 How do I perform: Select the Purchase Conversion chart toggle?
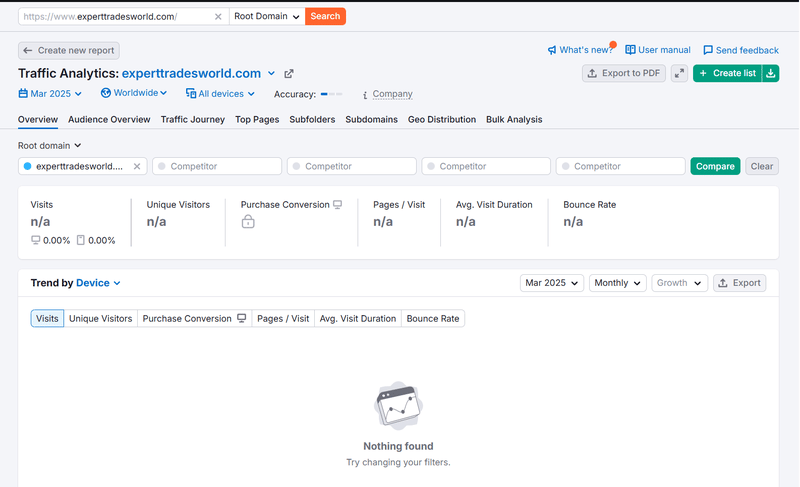[x=194, y=319]
